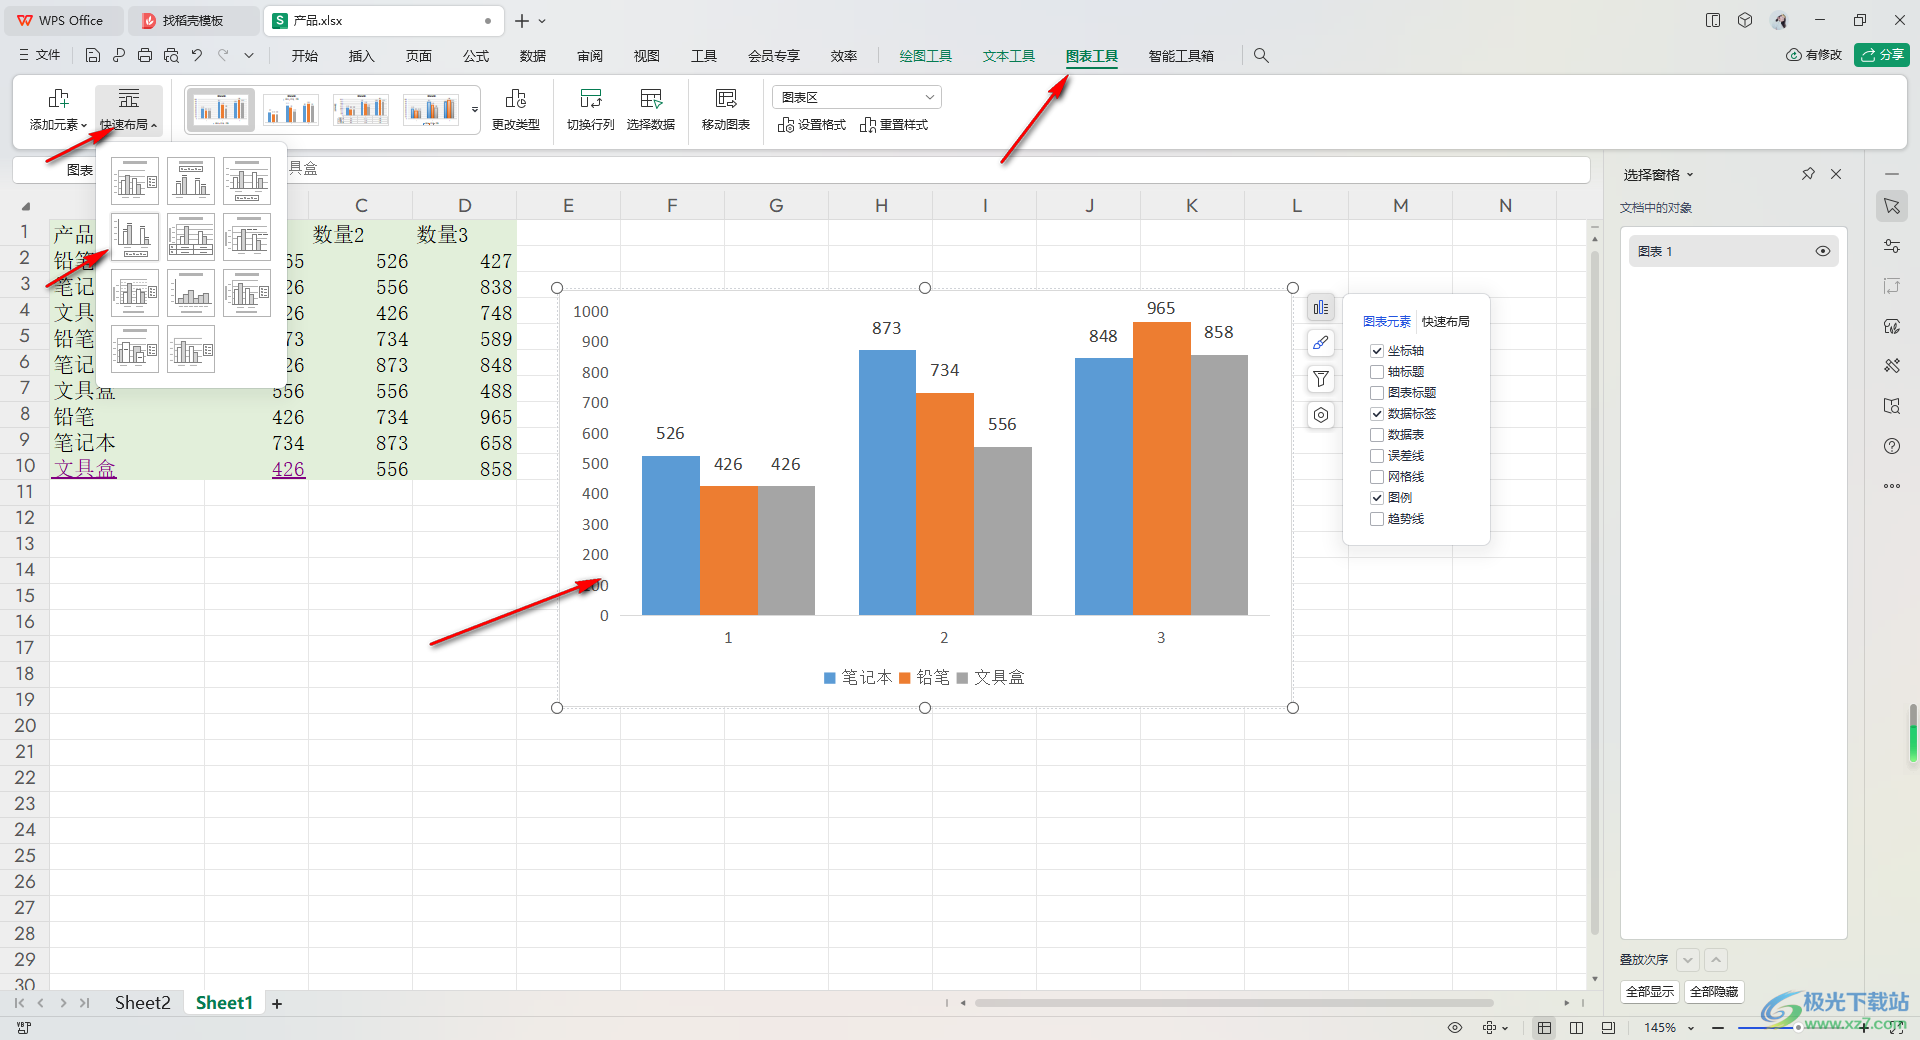This screenshot has width=1920, height=1040.
Task: Click the chart settings hexagon floating button
Action: [1321, 415]
